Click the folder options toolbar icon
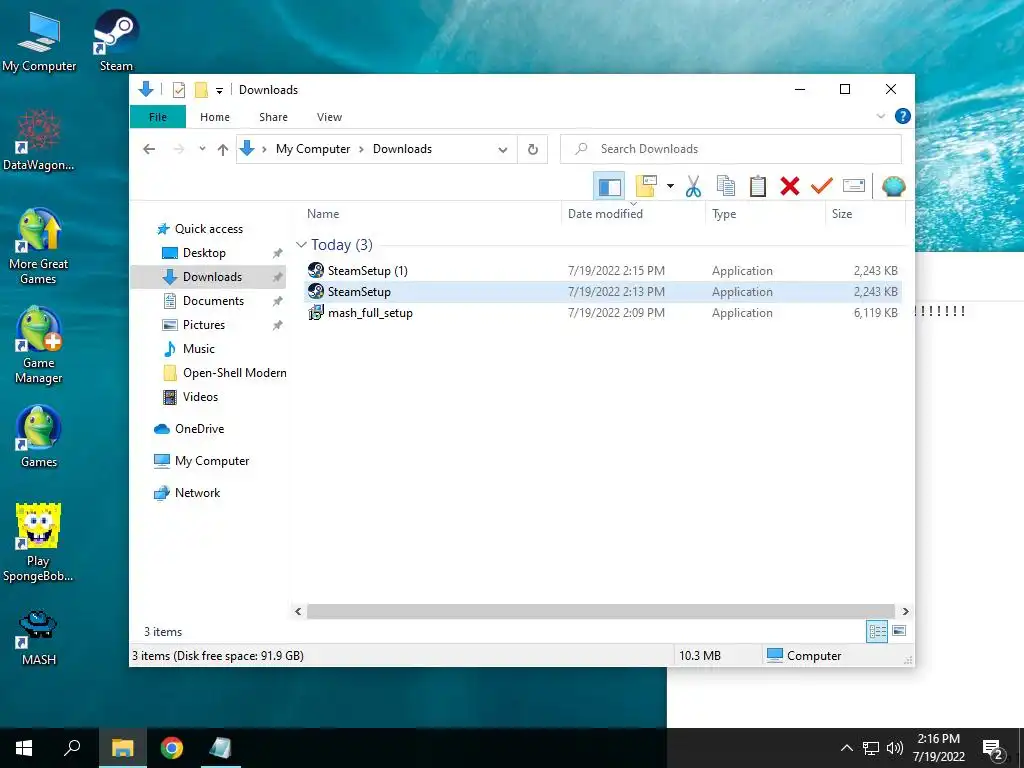Viewport: 1024px width, 768px height. point(646,186)
